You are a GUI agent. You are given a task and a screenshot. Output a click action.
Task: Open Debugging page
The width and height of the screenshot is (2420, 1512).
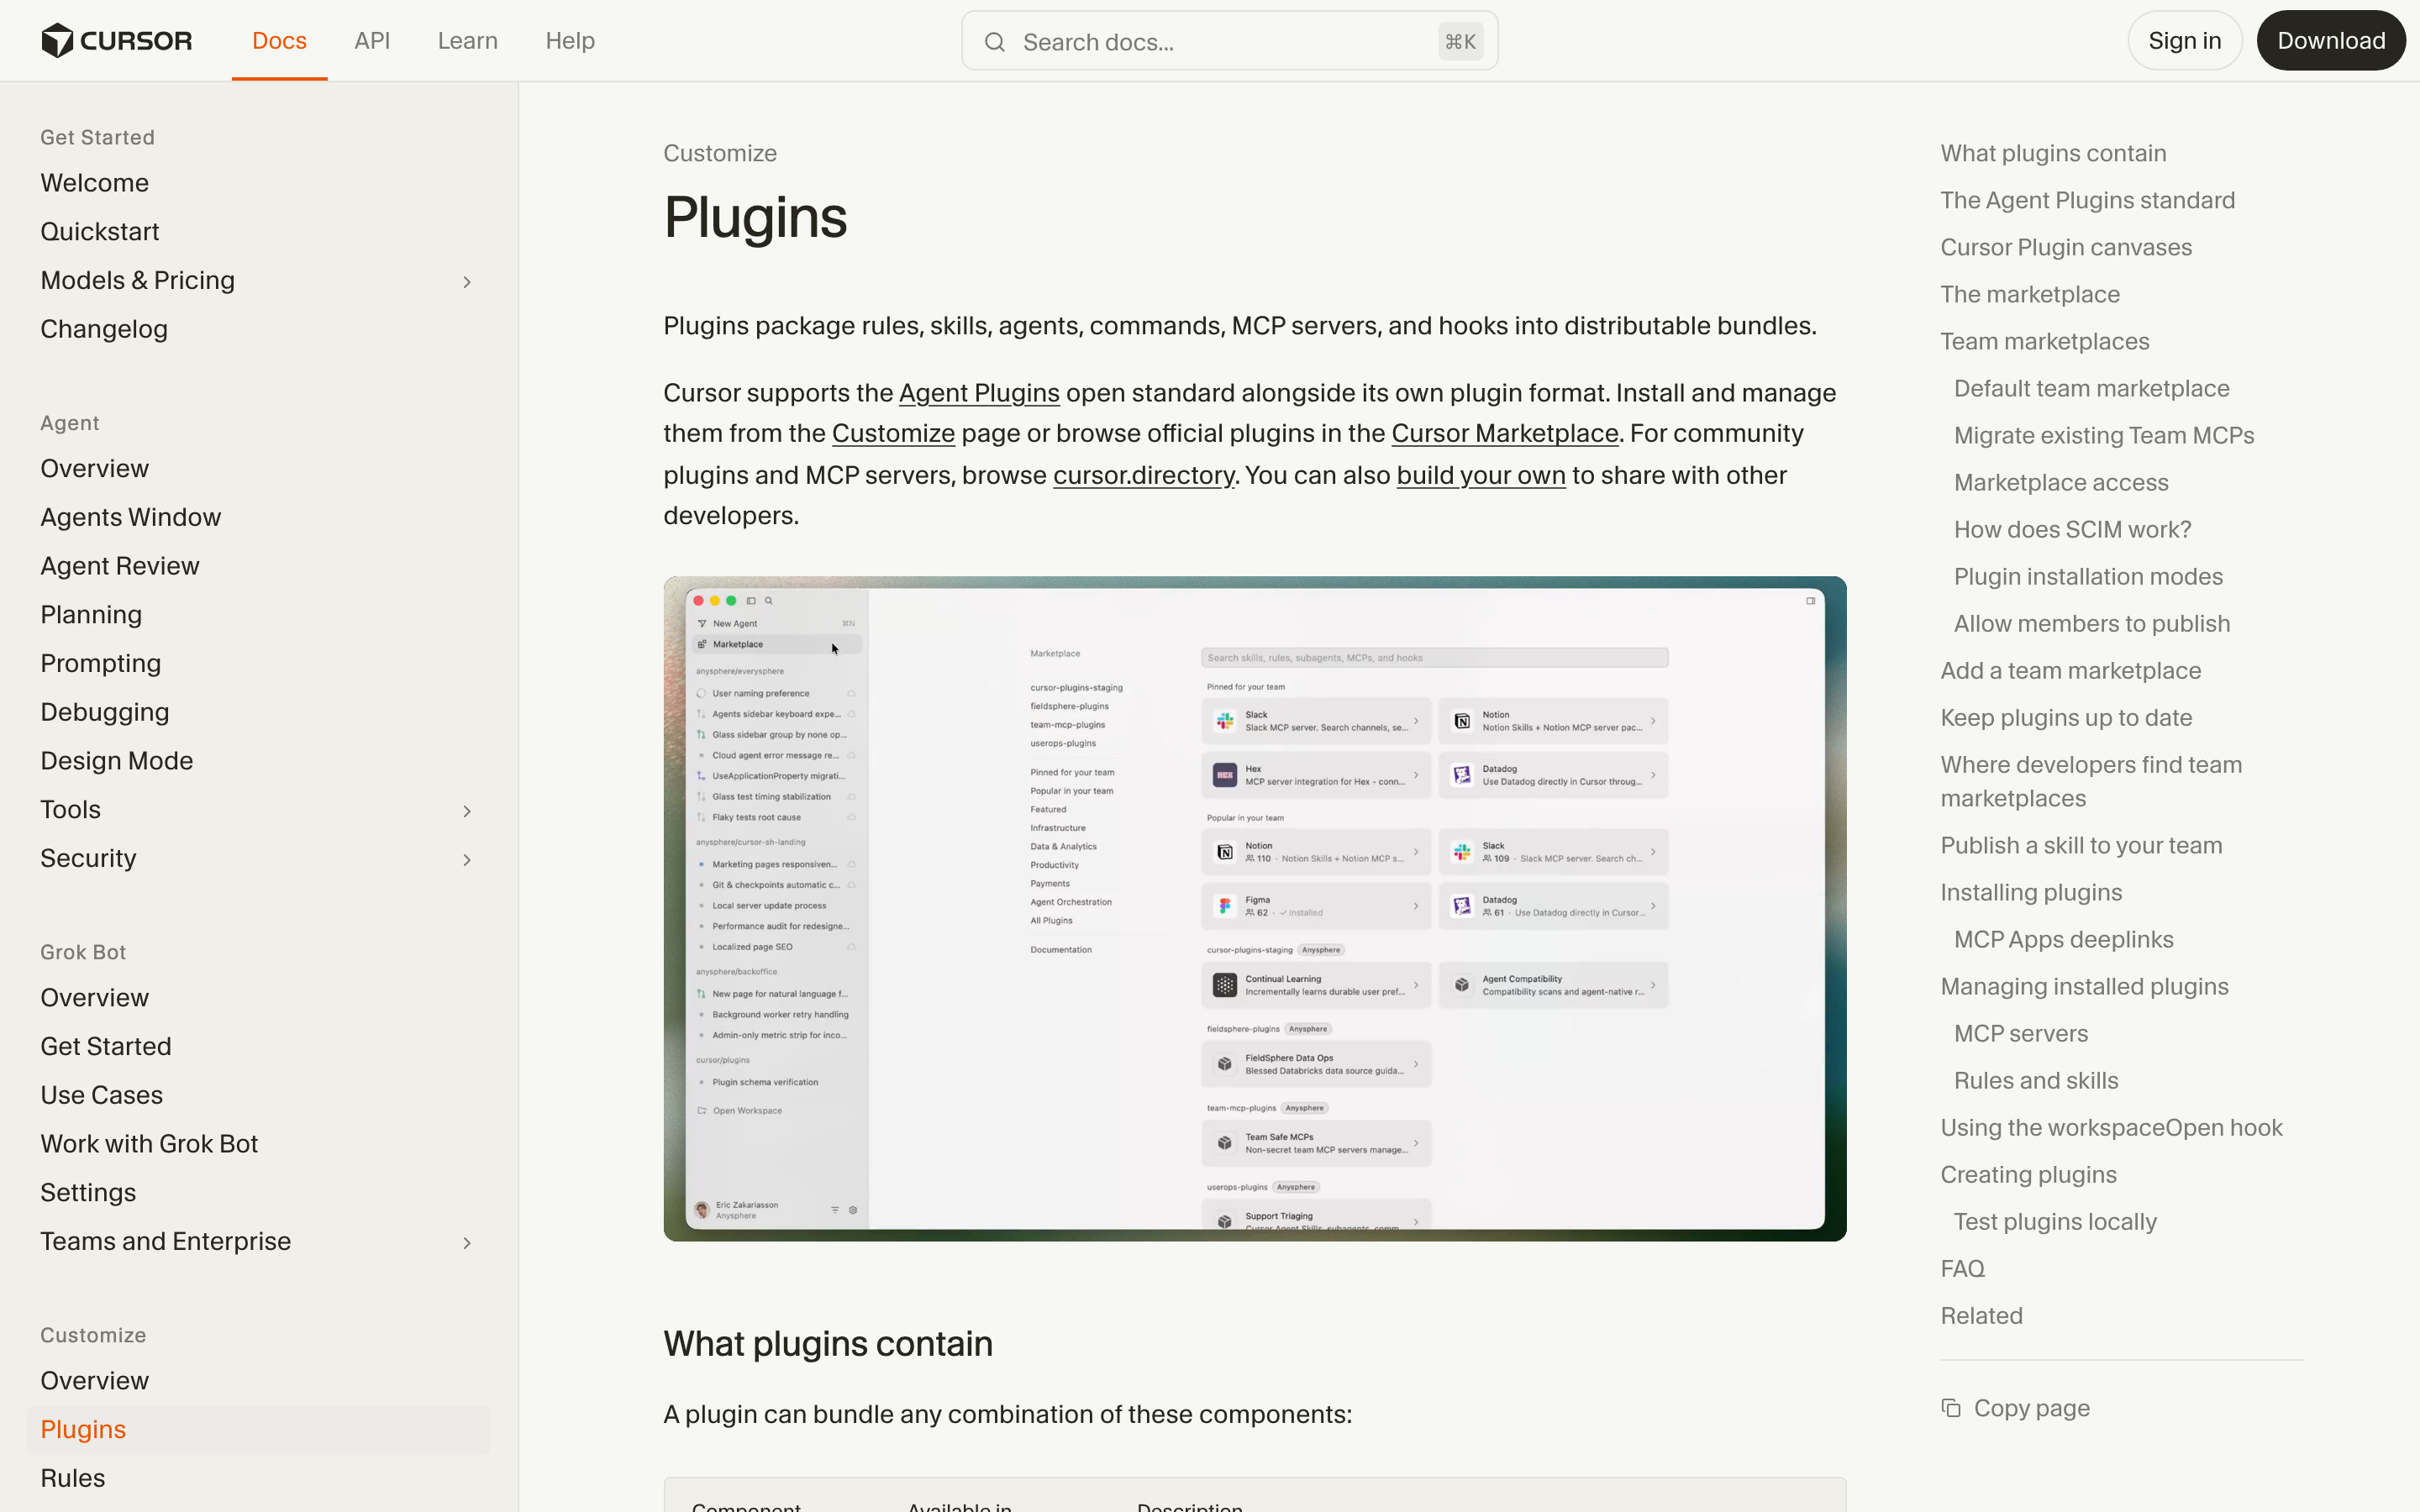pos(104,712)
